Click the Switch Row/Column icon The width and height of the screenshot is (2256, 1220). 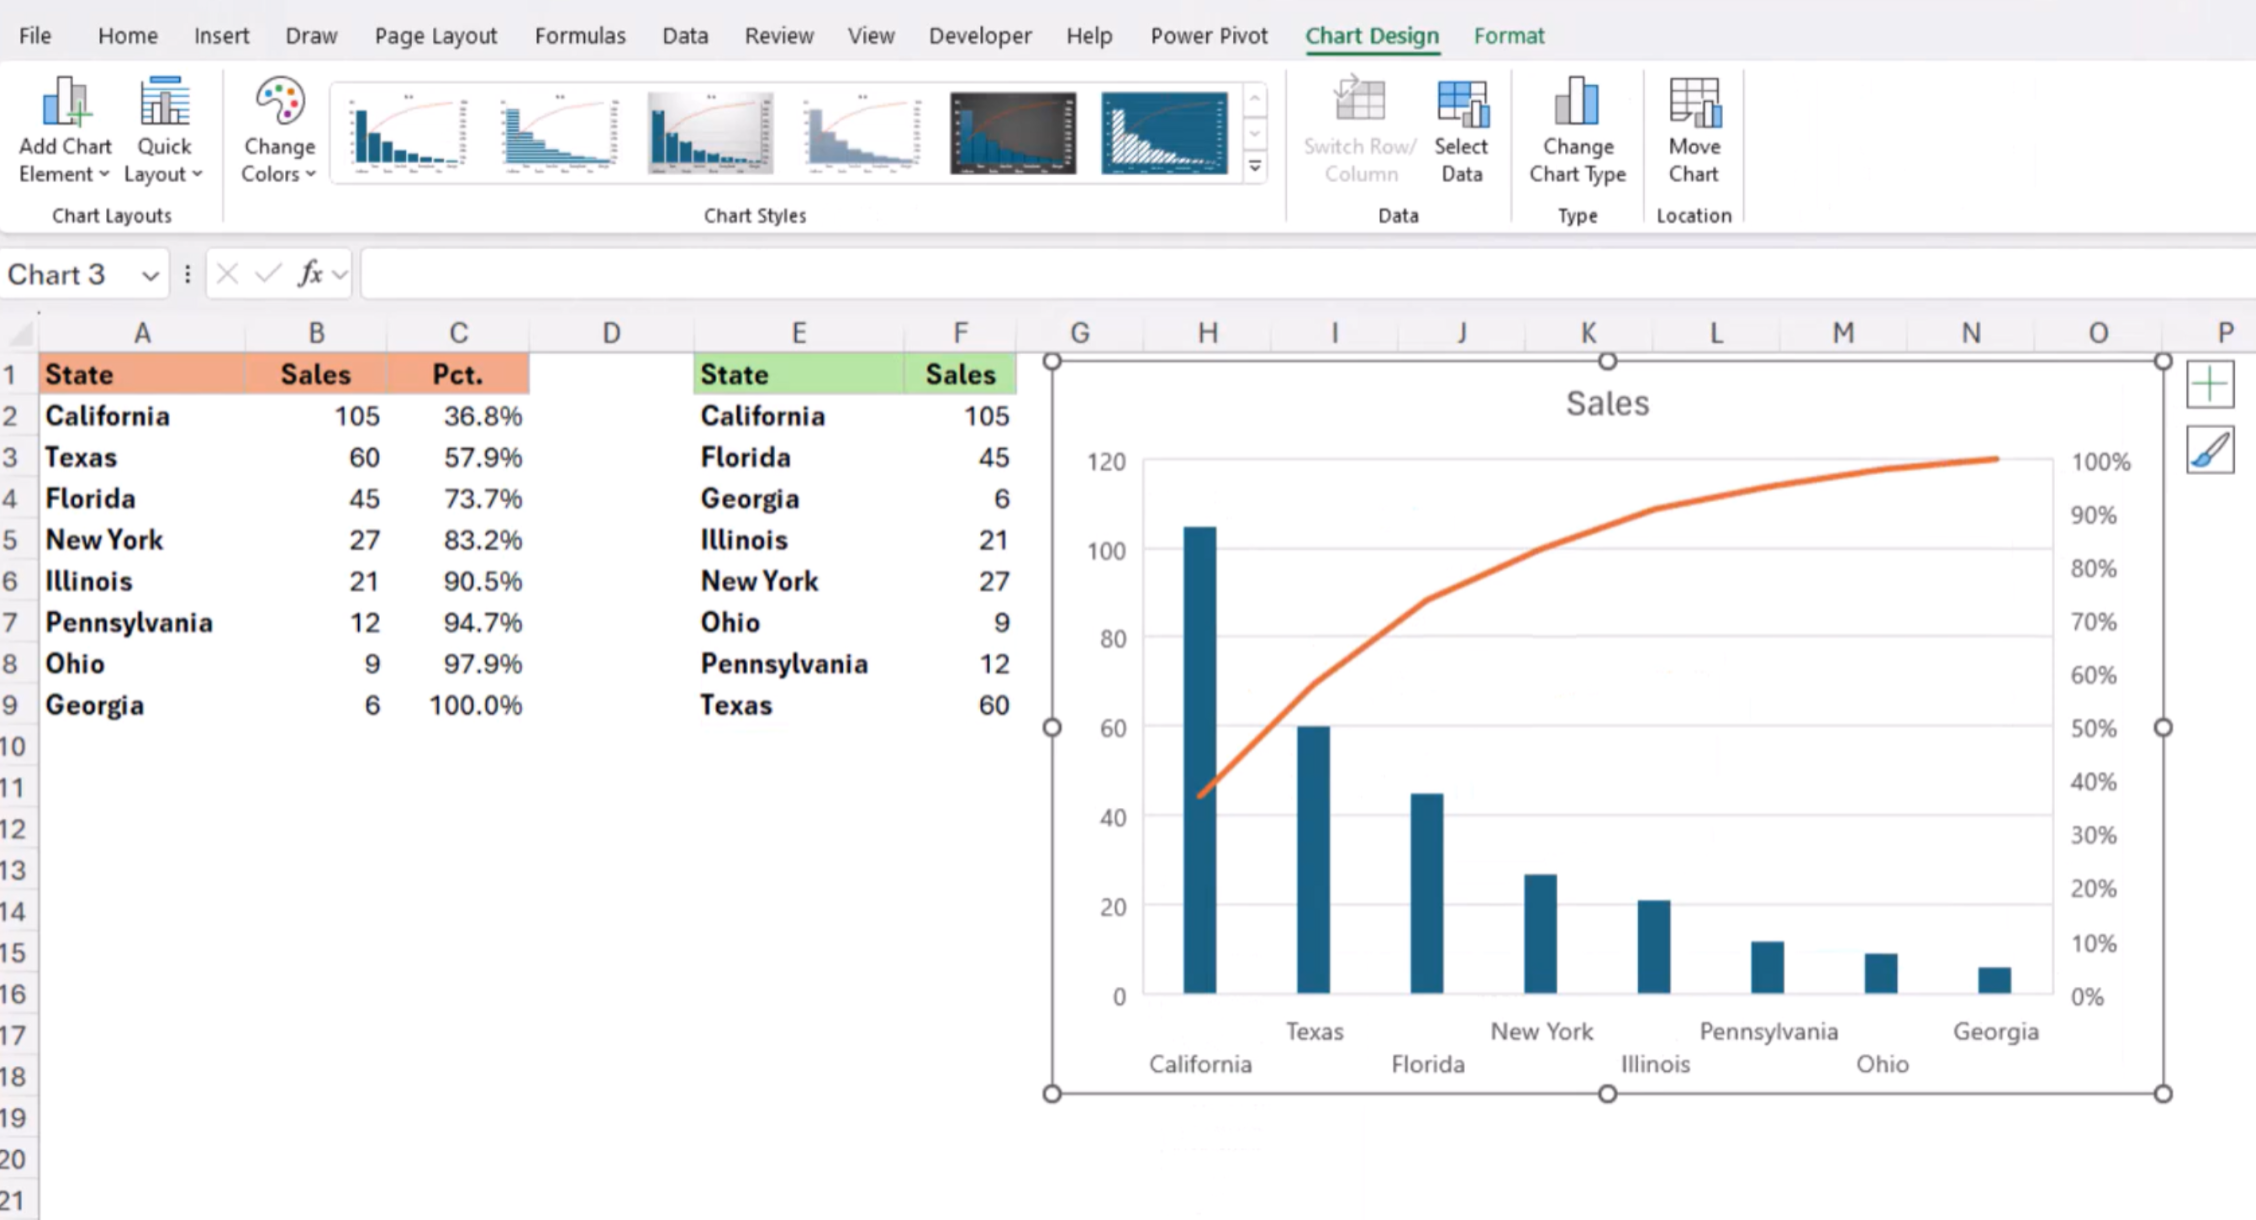[x=1360, y=101]
